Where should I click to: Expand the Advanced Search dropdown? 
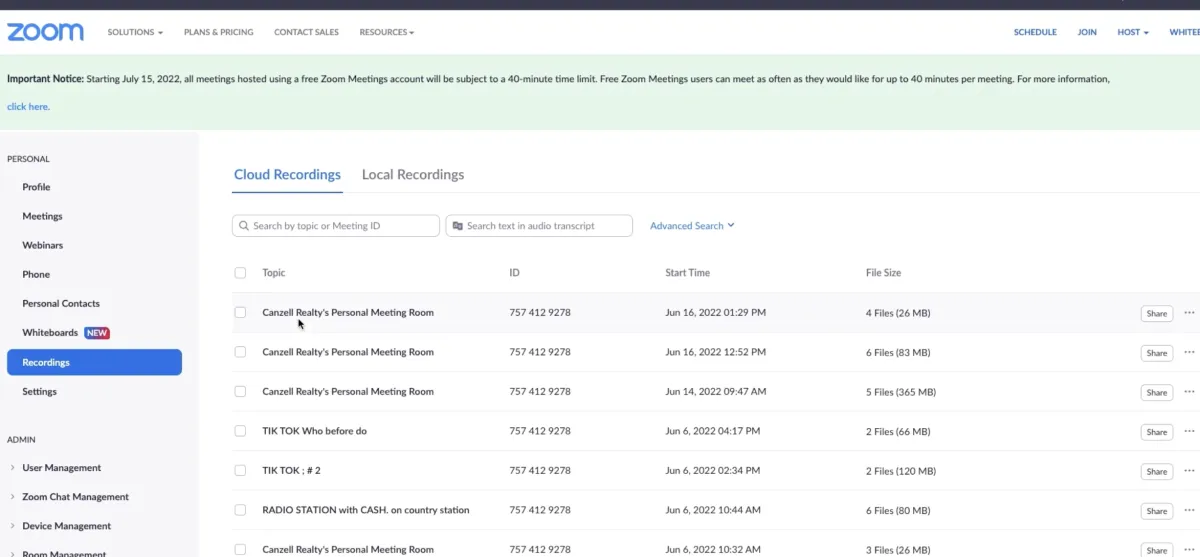tap(692, 226)
